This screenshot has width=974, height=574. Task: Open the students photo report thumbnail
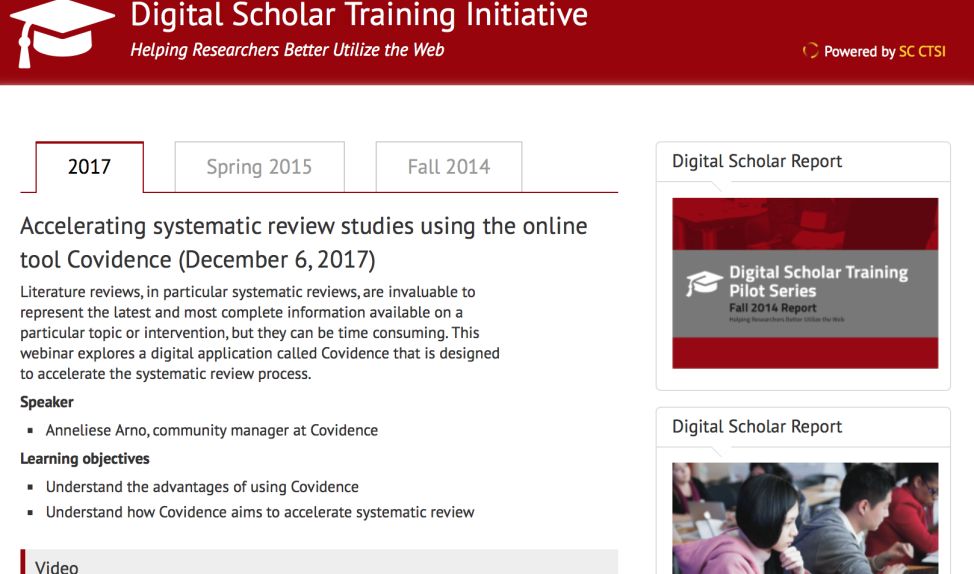pyautogui.click(x=805, y=518)
